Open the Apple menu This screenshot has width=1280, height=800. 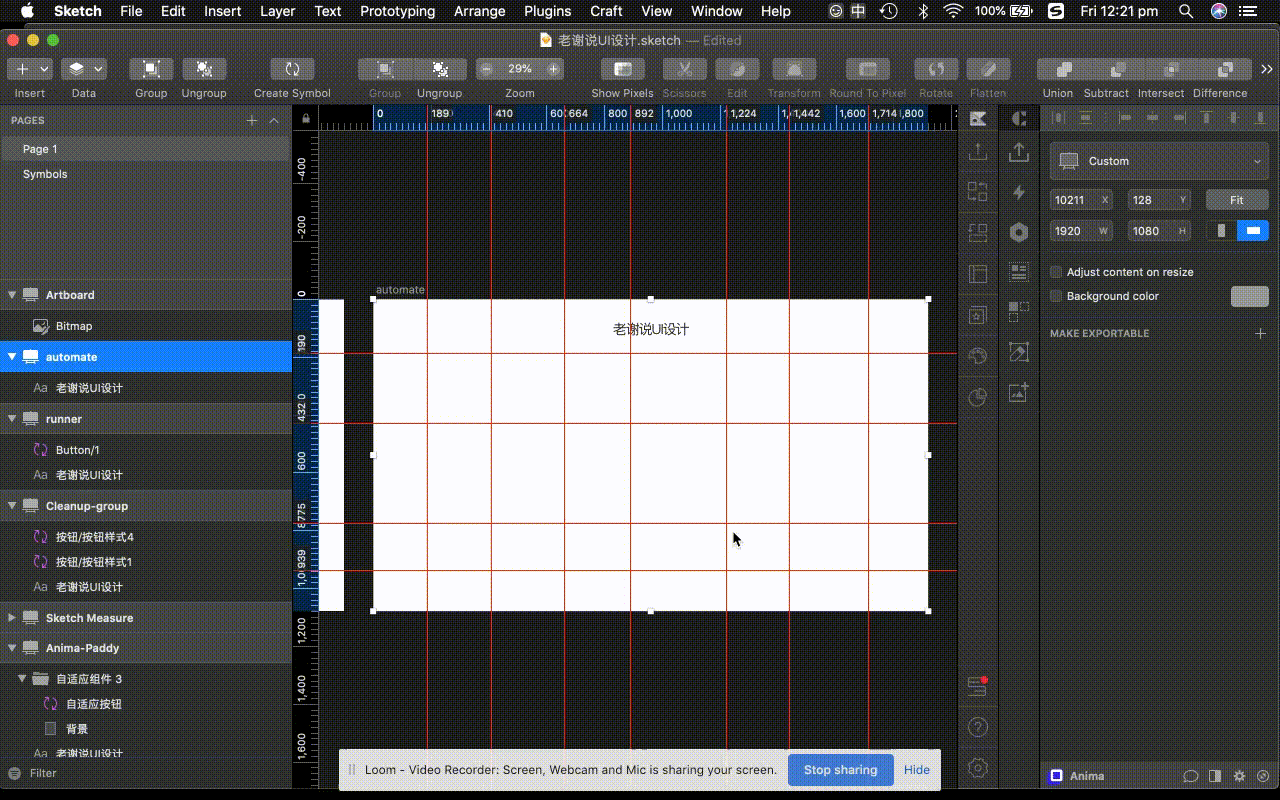coord(27,11)
